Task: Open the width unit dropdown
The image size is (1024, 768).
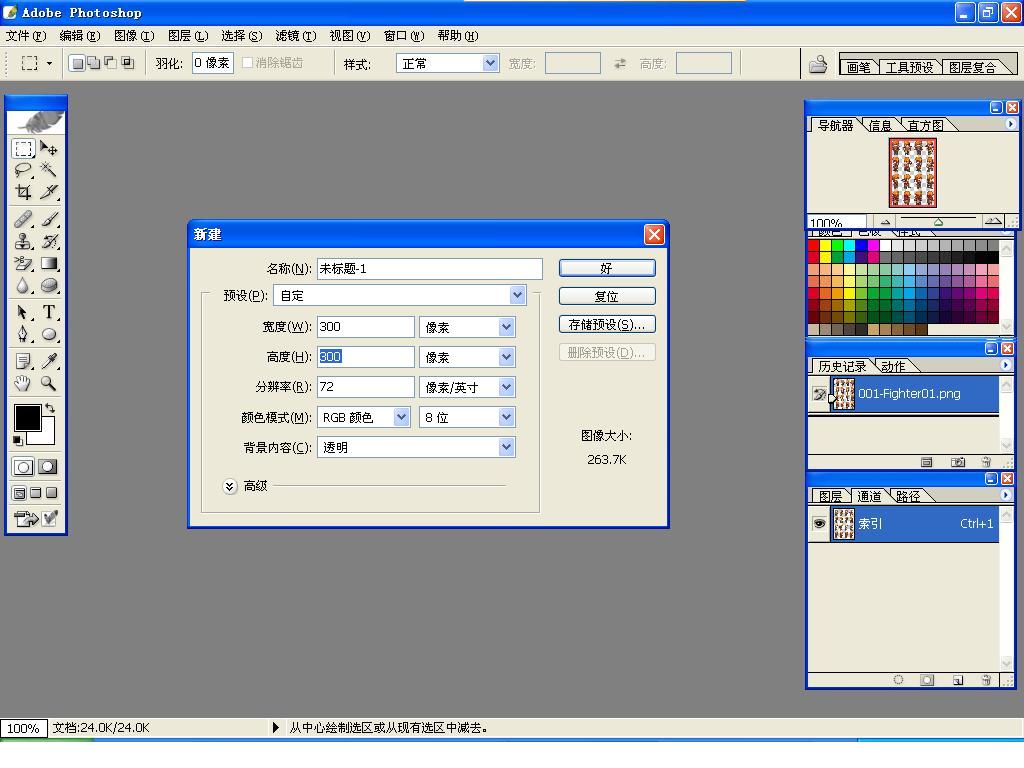Action: click(x=506, y=327)
